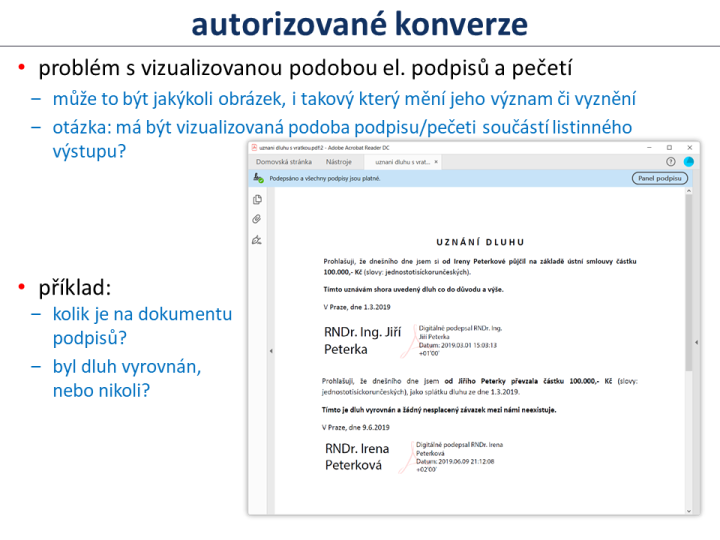Click the PDF file icon in the title bar
The image size is (720, 540).
coord(254,147)
